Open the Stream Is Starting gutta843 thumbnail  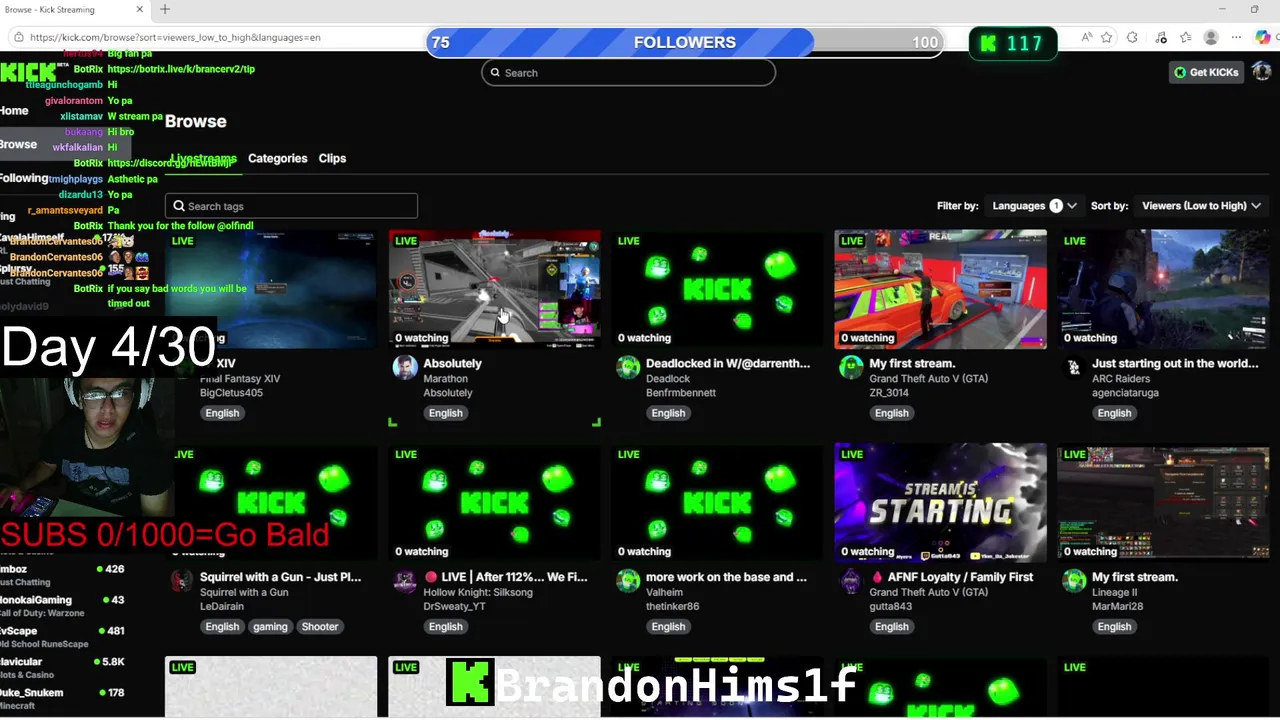point(940,503)
